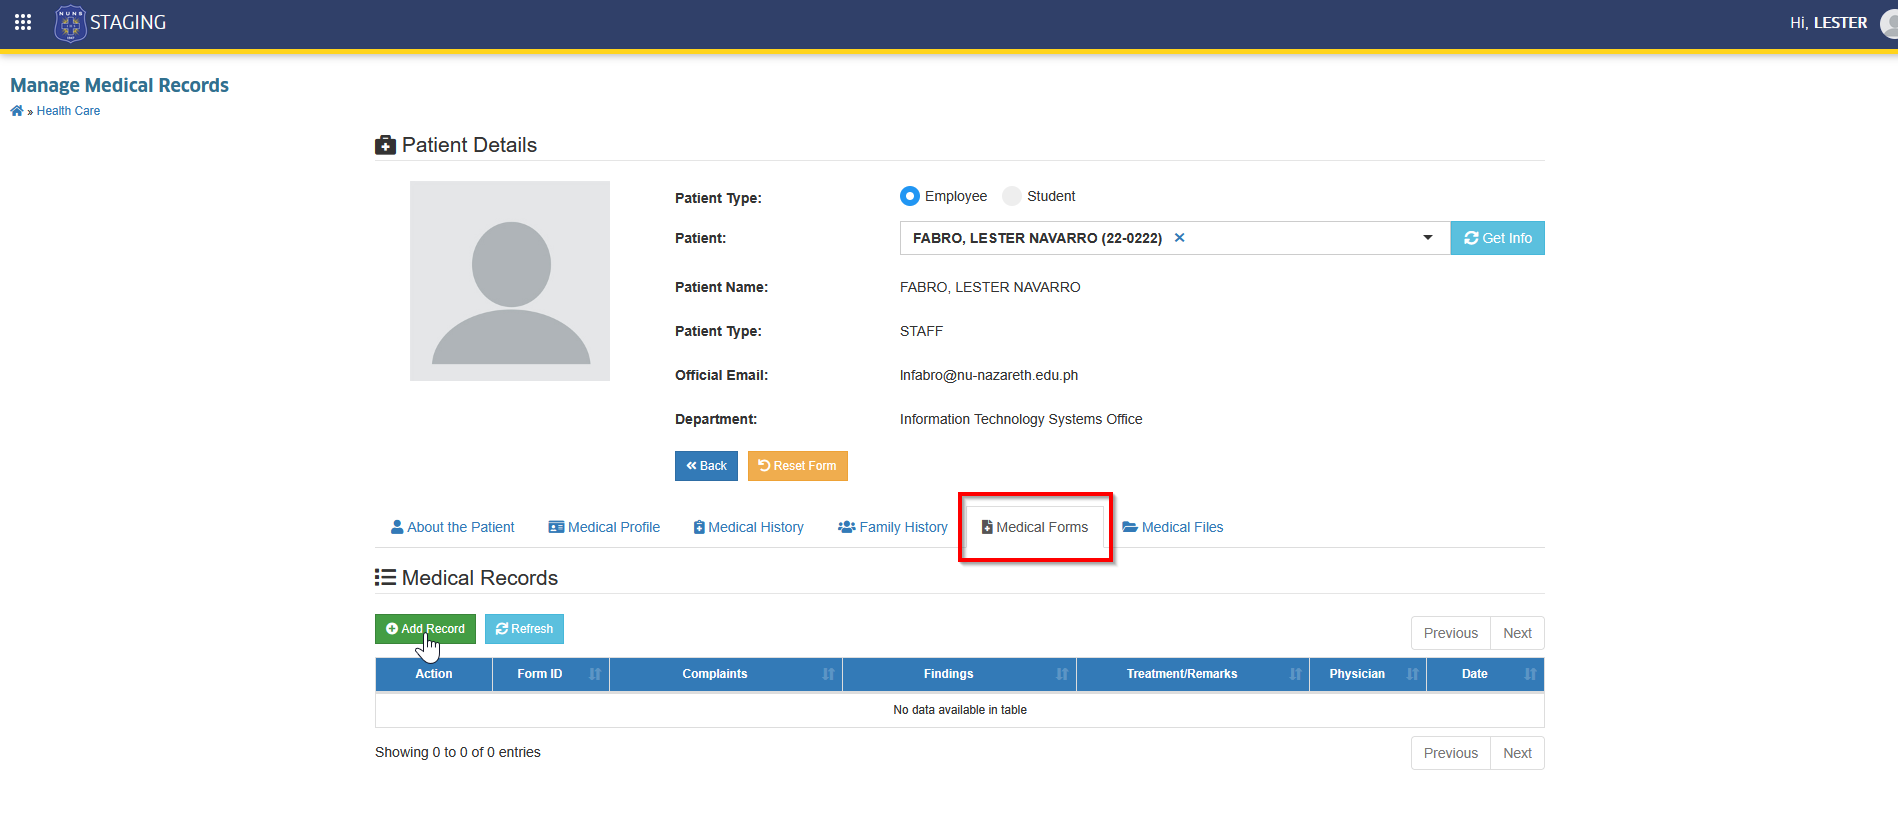The image size is (1898, 816).
Task: Switch to About the Patient tab
Action: point(452,527)
